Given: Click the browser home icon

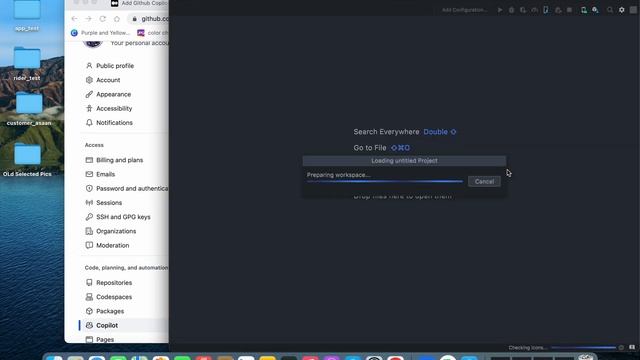Looking at the screenshot, I should 117,19.
